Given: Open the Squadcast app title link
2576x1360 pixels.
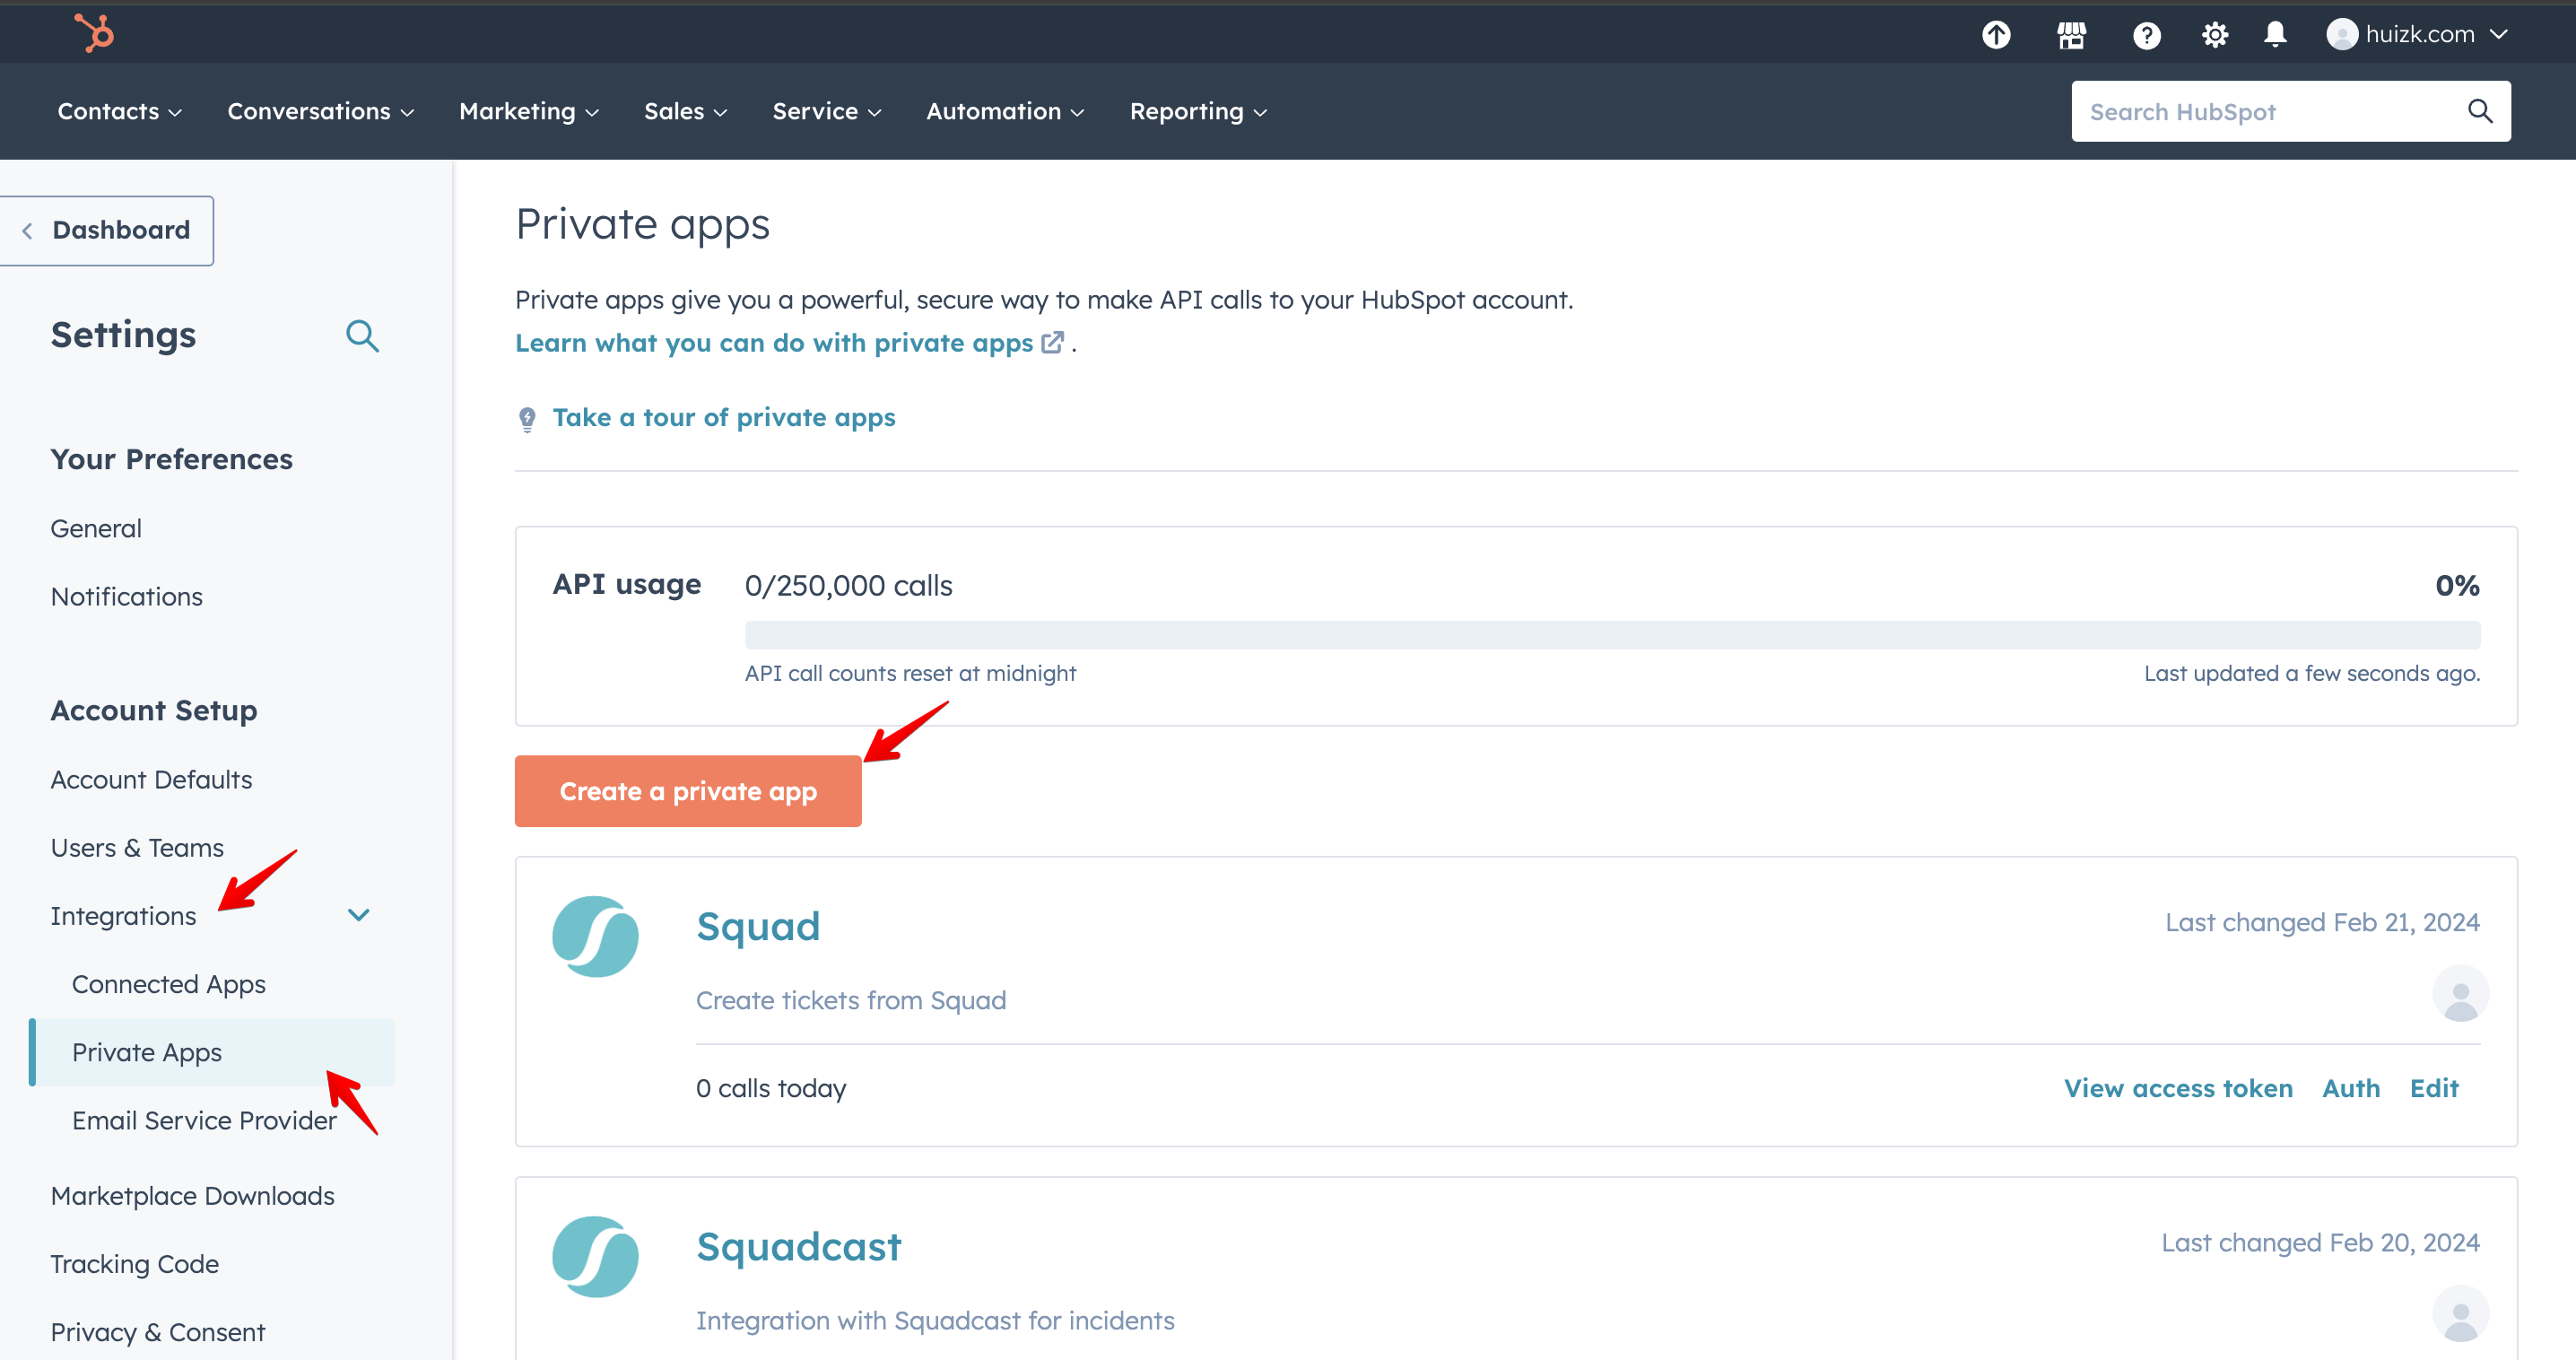Looking at the screenshot, I should coord(799,1246).
